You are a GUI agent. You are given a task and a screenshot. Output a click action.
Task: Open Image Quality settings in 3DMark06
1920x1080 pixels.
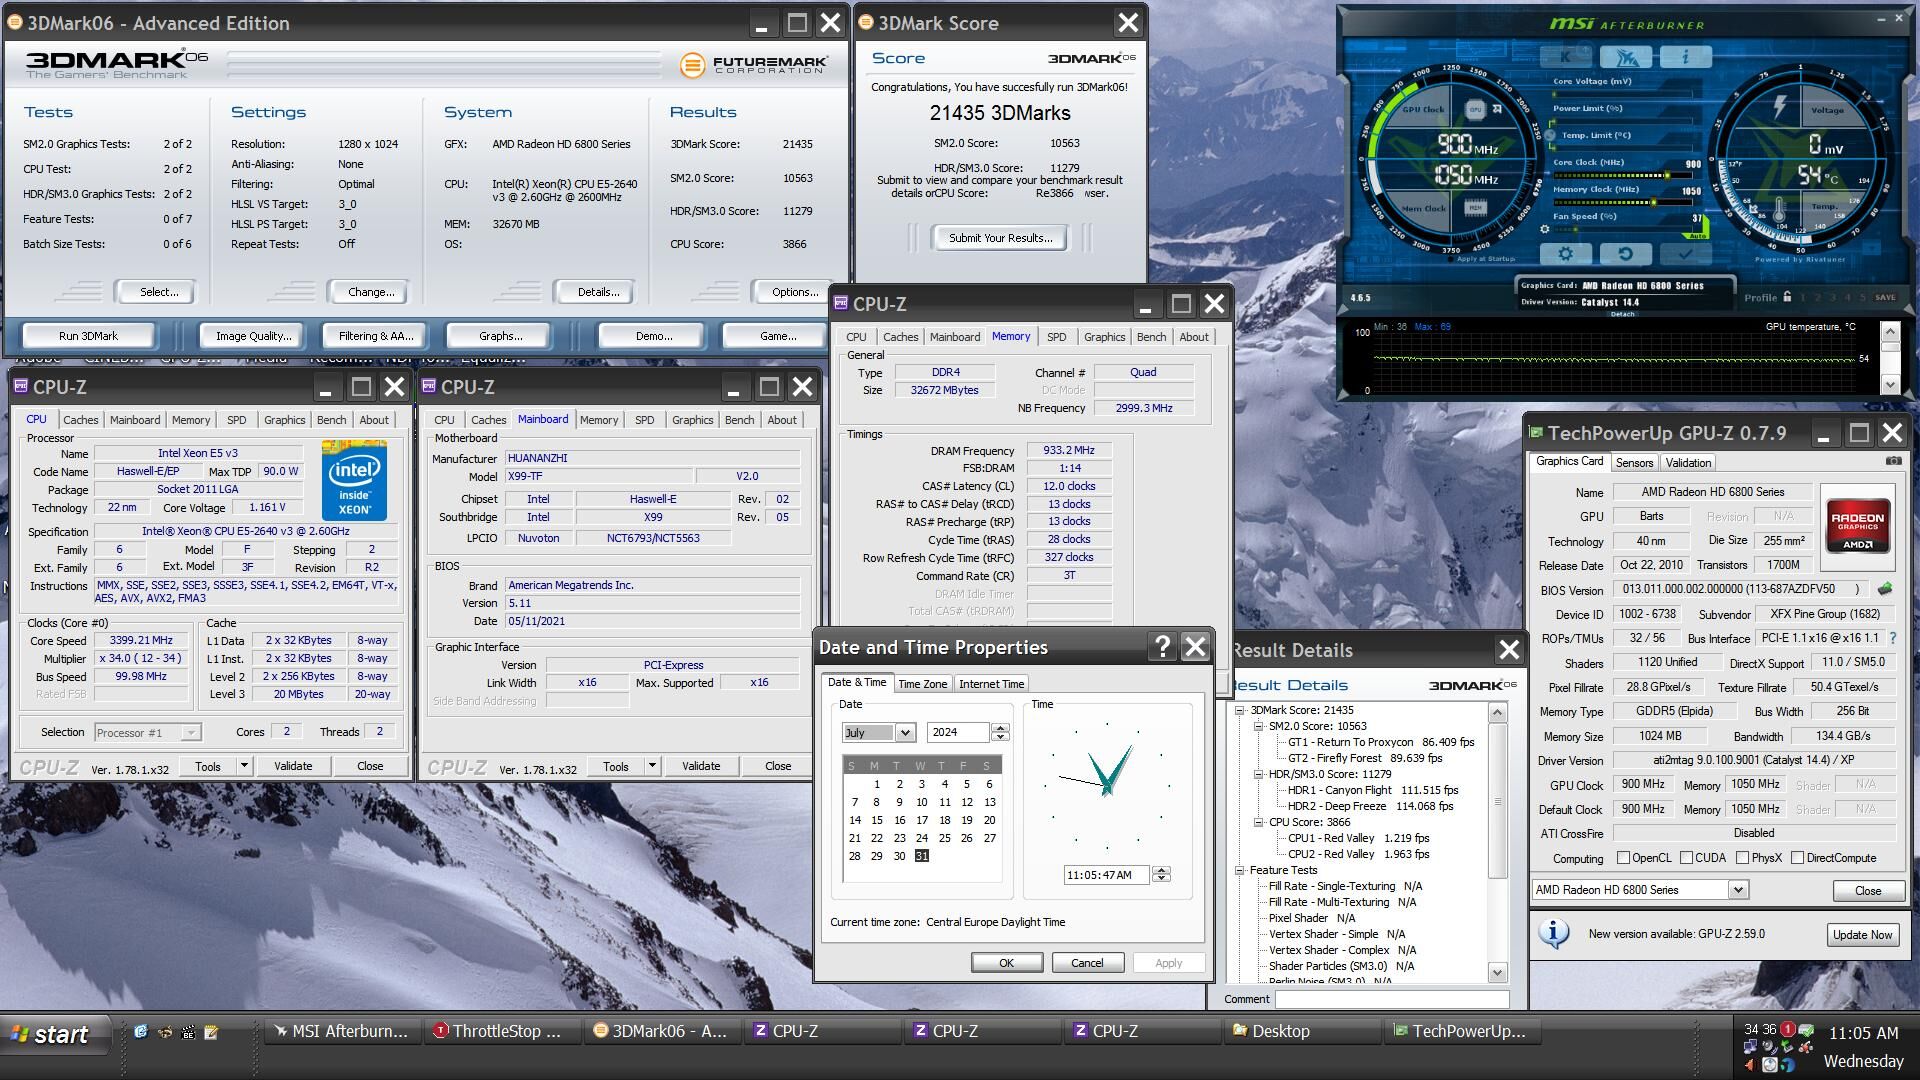254,336
